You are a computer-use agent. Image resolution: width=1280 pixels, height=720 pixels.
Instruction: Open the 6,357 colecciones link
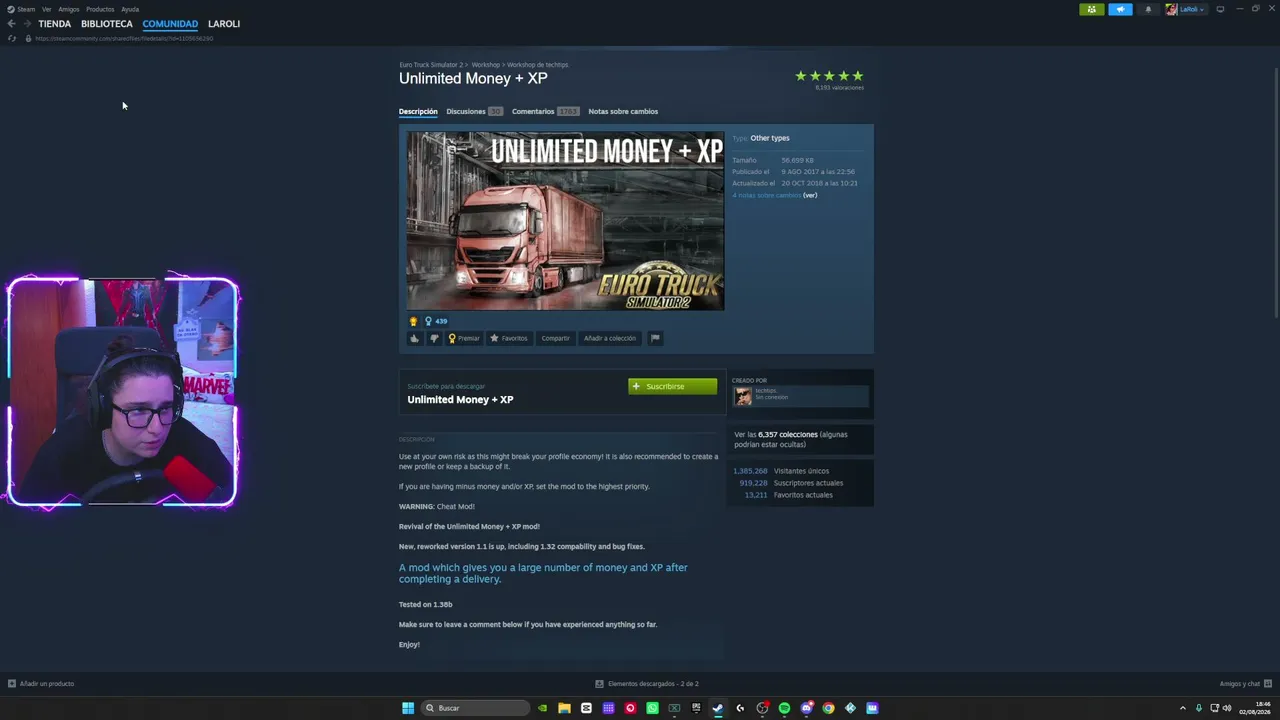(788, 435)
